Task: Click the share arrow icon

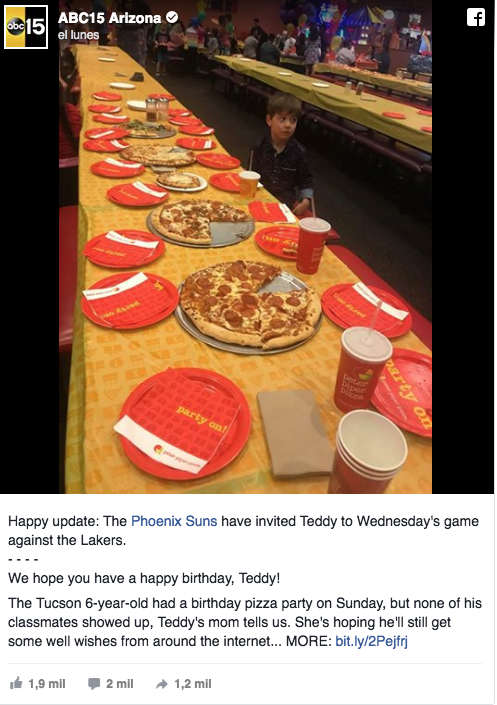Action: (x=161, y=684)
